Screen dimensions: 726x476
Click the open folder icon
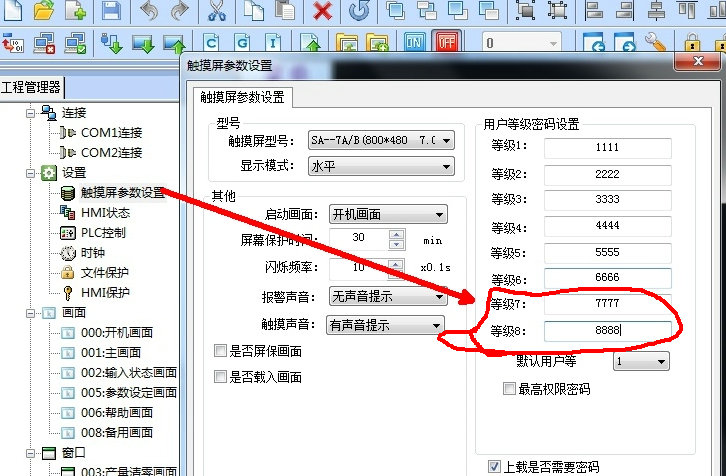click(43, 11)
